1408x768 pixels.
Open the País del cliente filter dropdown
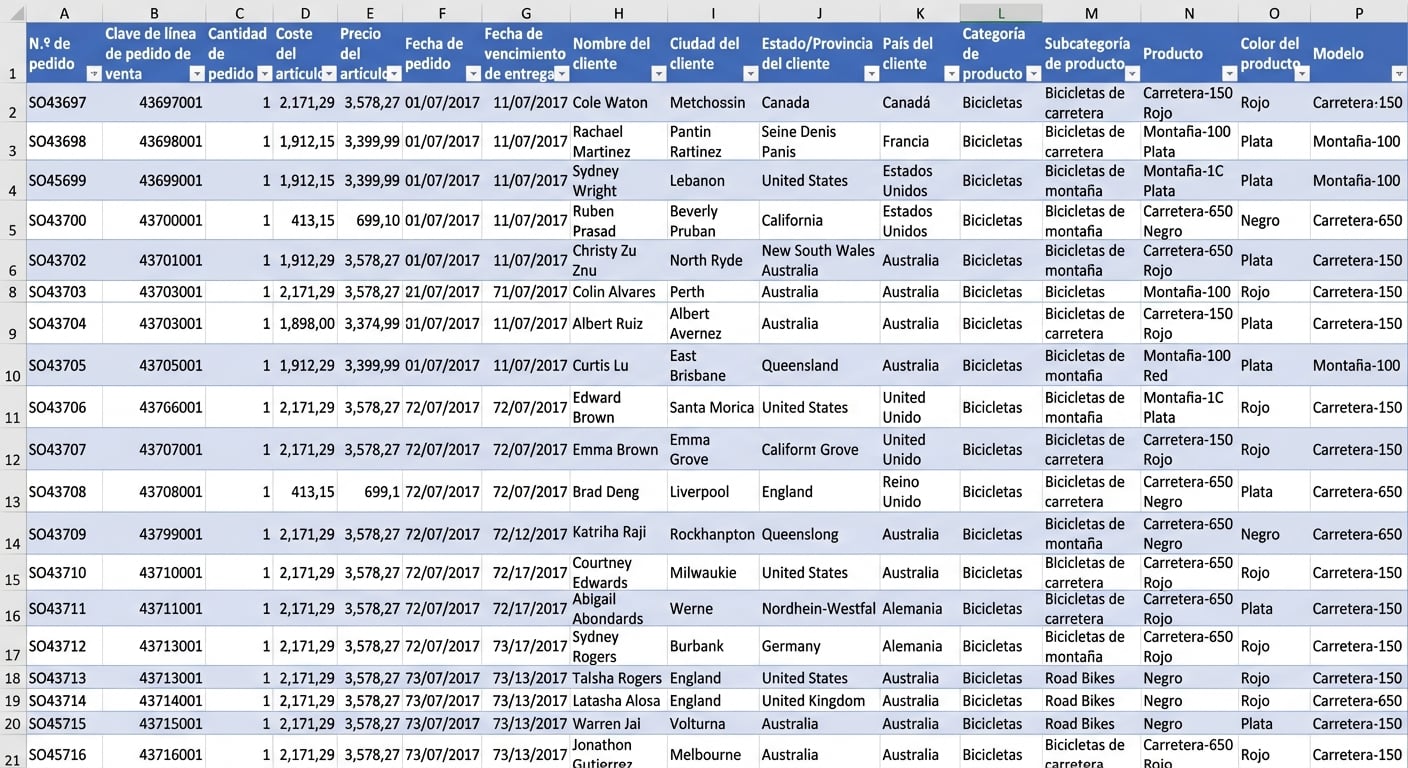950,74
